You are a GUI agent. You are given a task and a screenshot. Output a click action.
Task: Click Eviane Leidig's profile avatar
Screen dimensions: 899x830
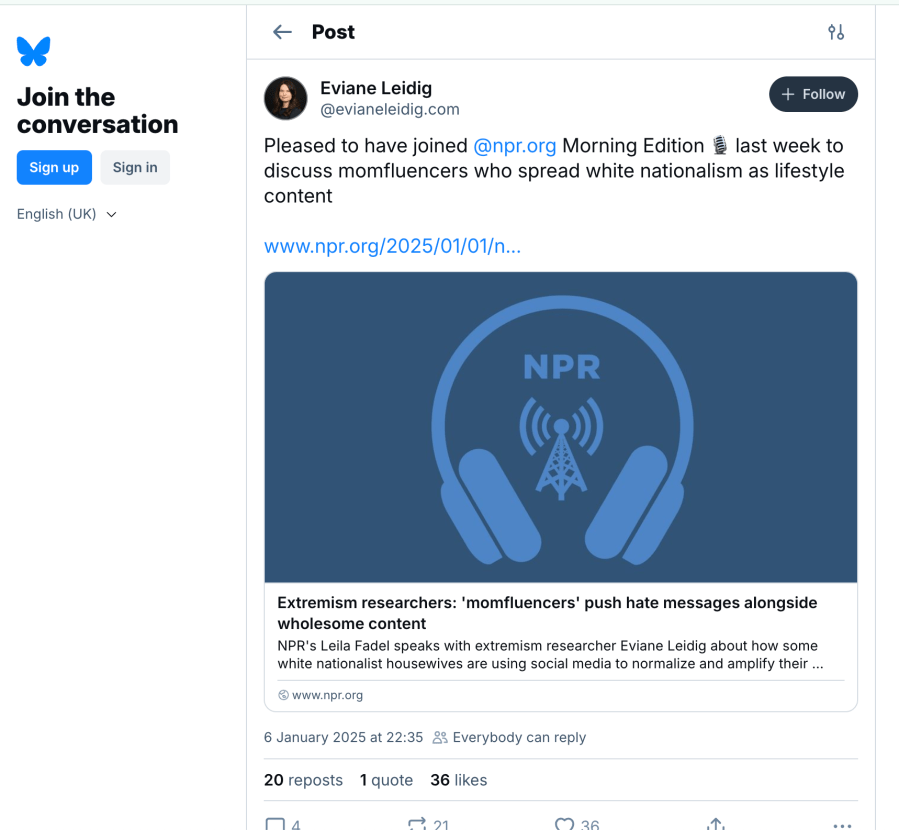285,98
